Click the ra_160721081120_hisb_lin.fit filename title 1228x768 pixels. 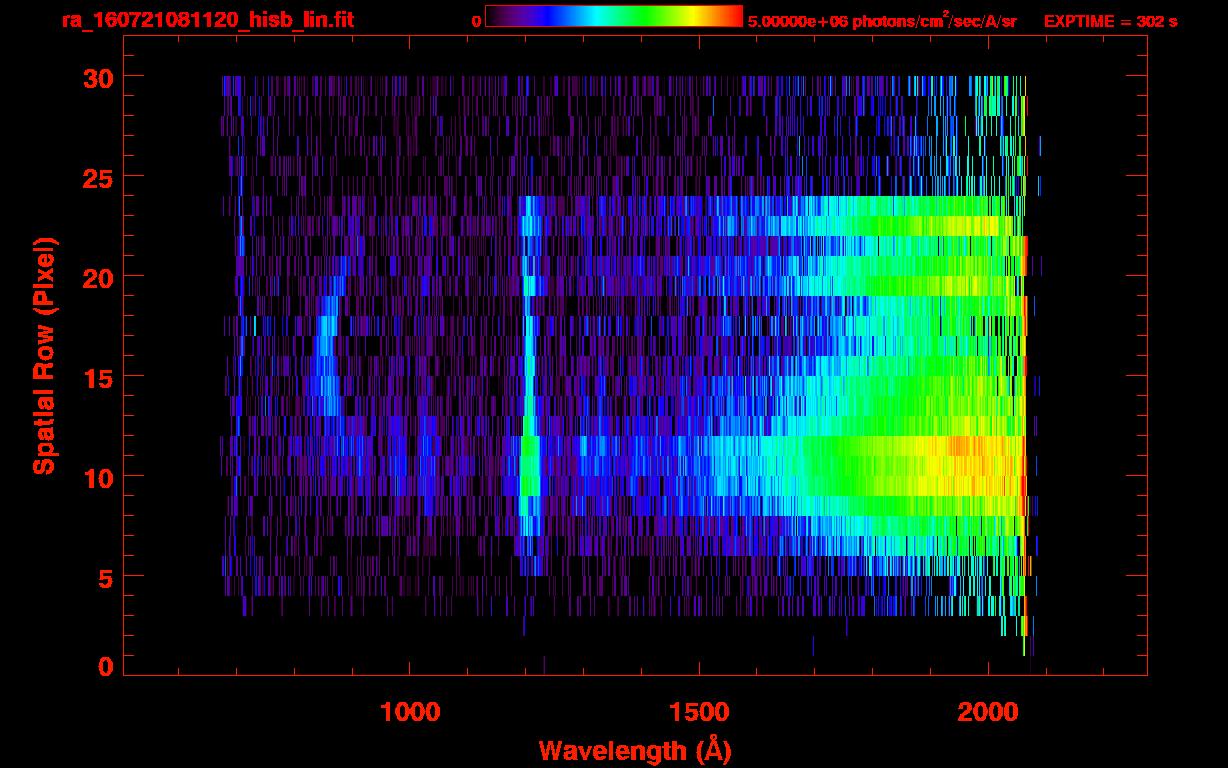207,20
